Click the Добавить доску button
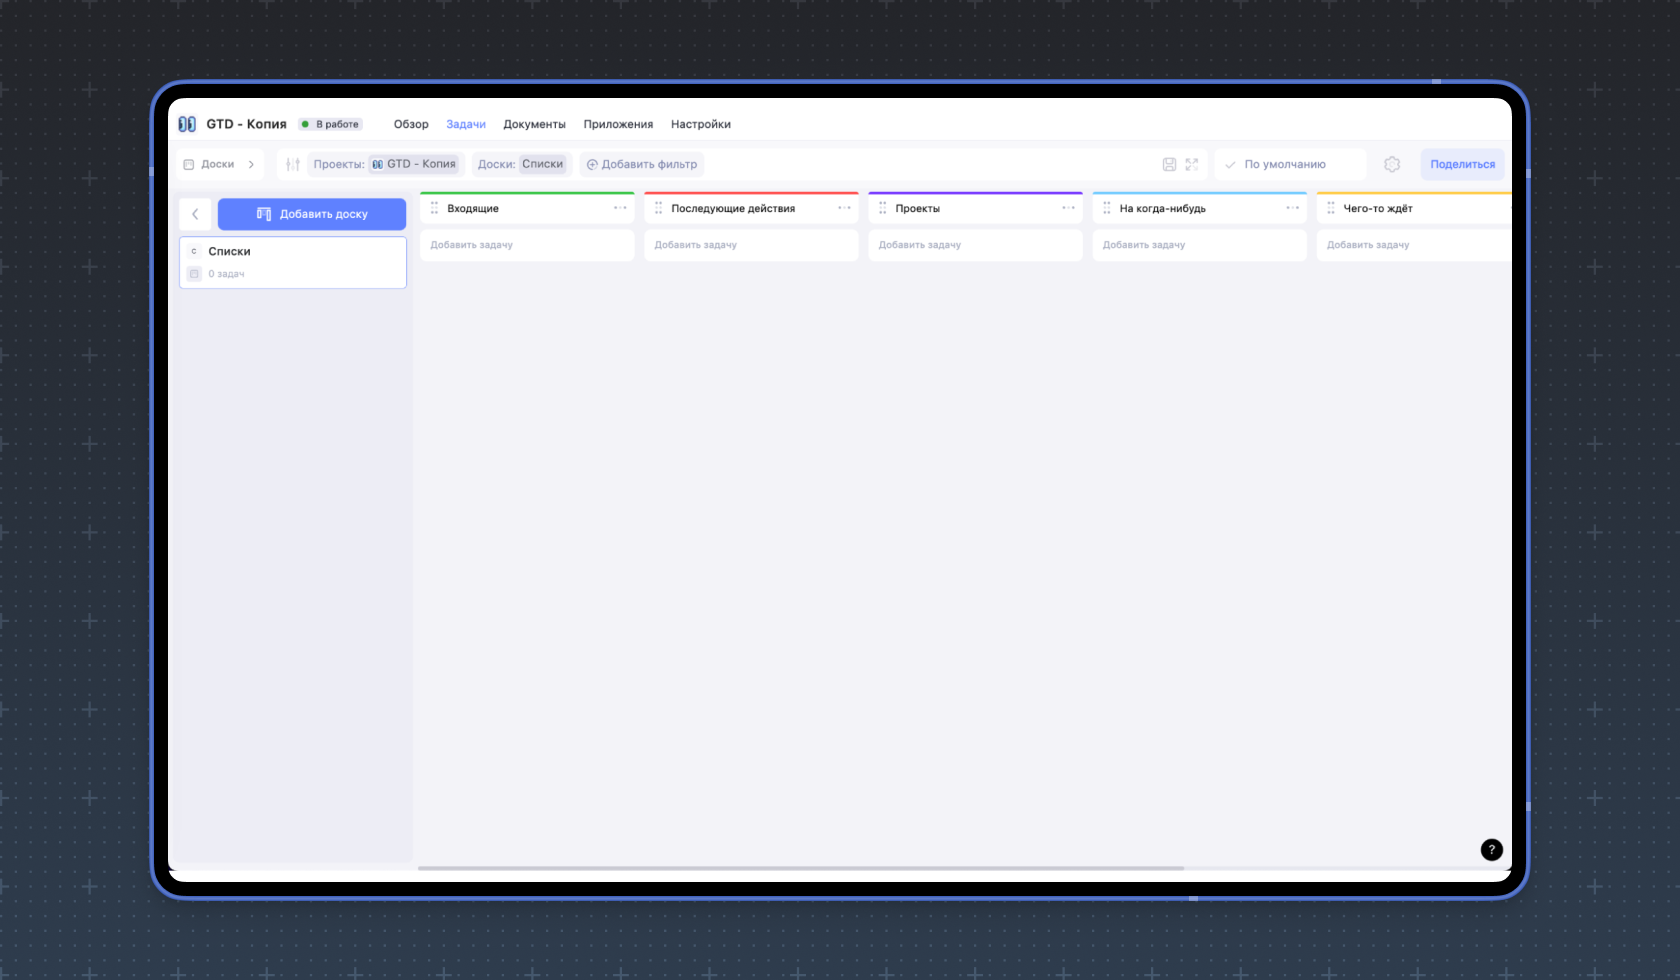The height and width of the screenshot is (980, 1680). point(312,214)
